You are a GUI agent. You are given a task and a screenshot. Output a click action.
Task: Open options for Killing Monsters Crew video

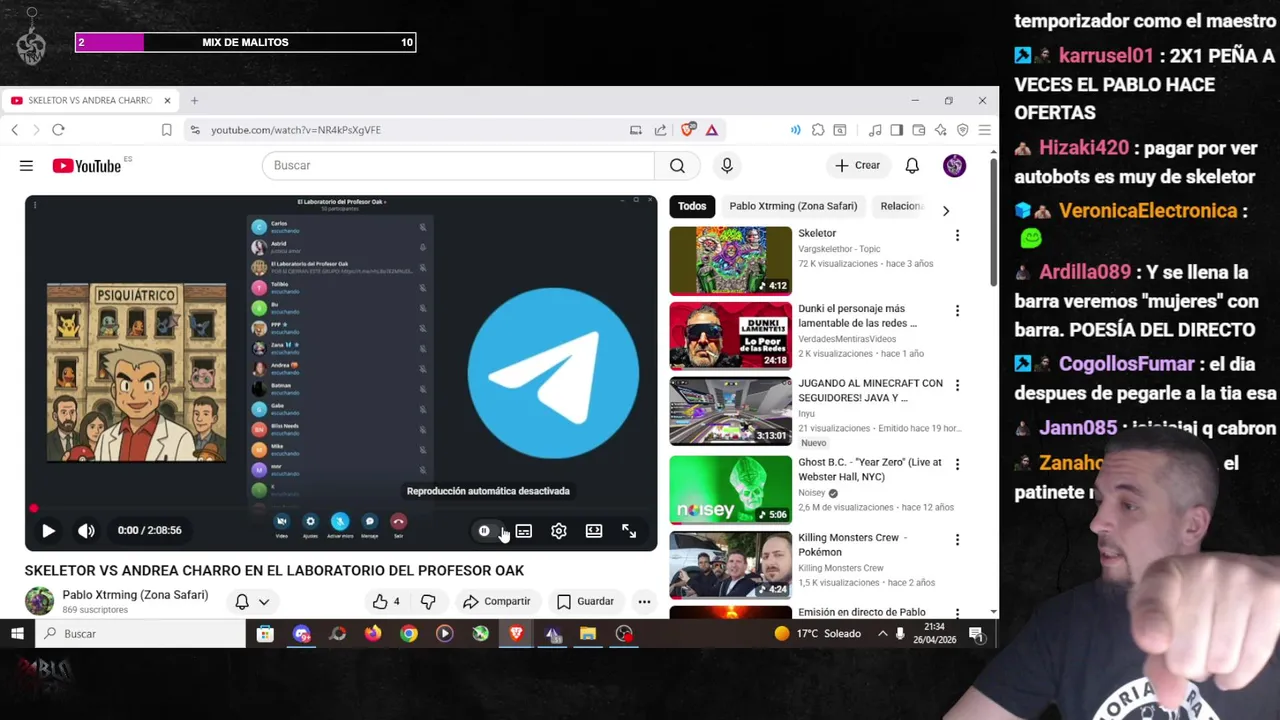click(957, 540)
